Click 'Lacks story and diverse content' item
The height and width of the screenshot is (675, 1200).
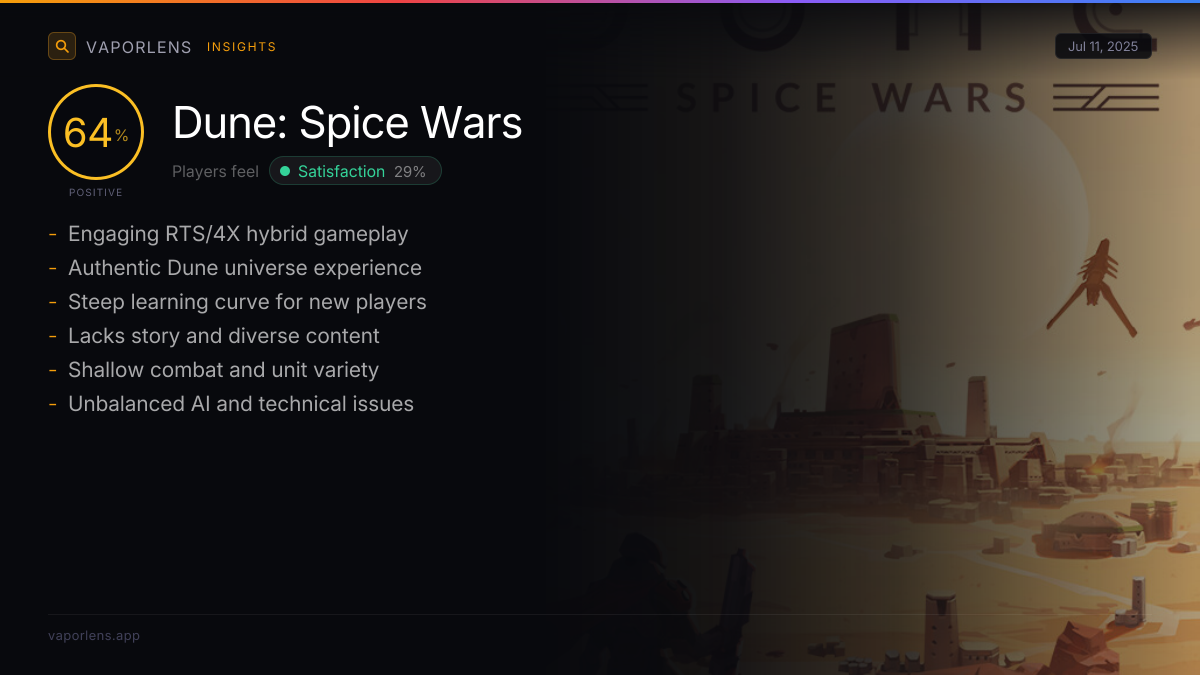coord(224,336)
